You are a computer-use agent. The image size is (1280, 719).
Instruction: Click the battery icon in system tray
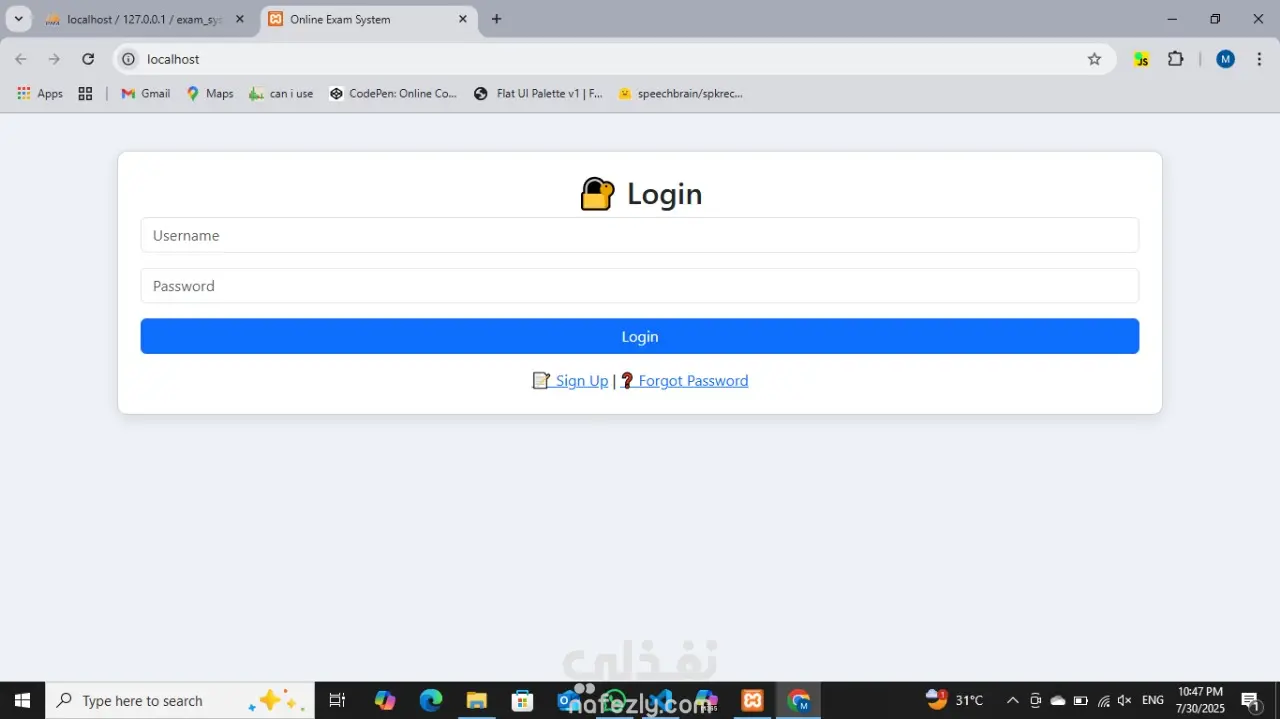point(1081,700)
